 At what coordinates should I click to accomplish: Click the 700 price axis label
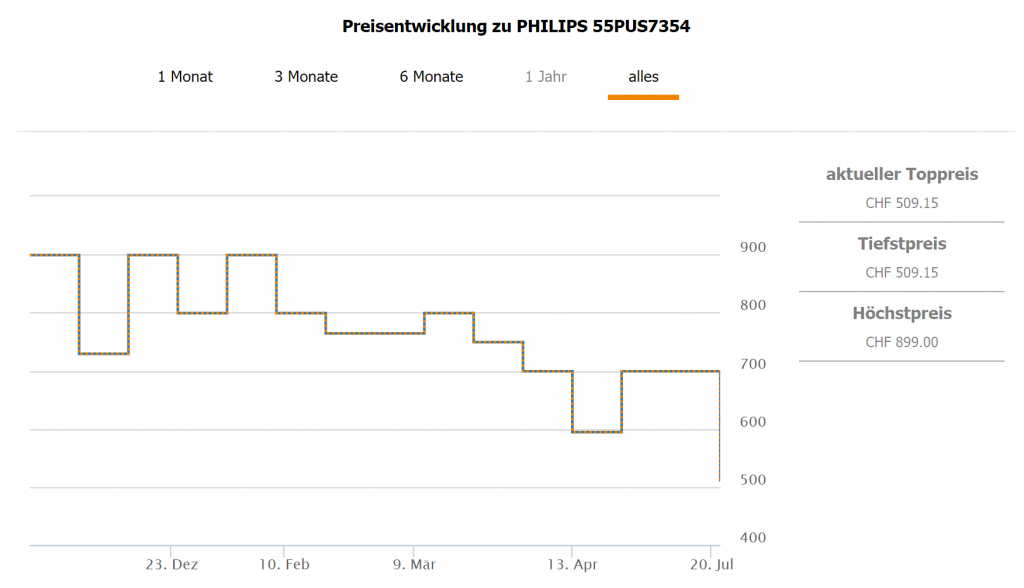coord(753,364)
